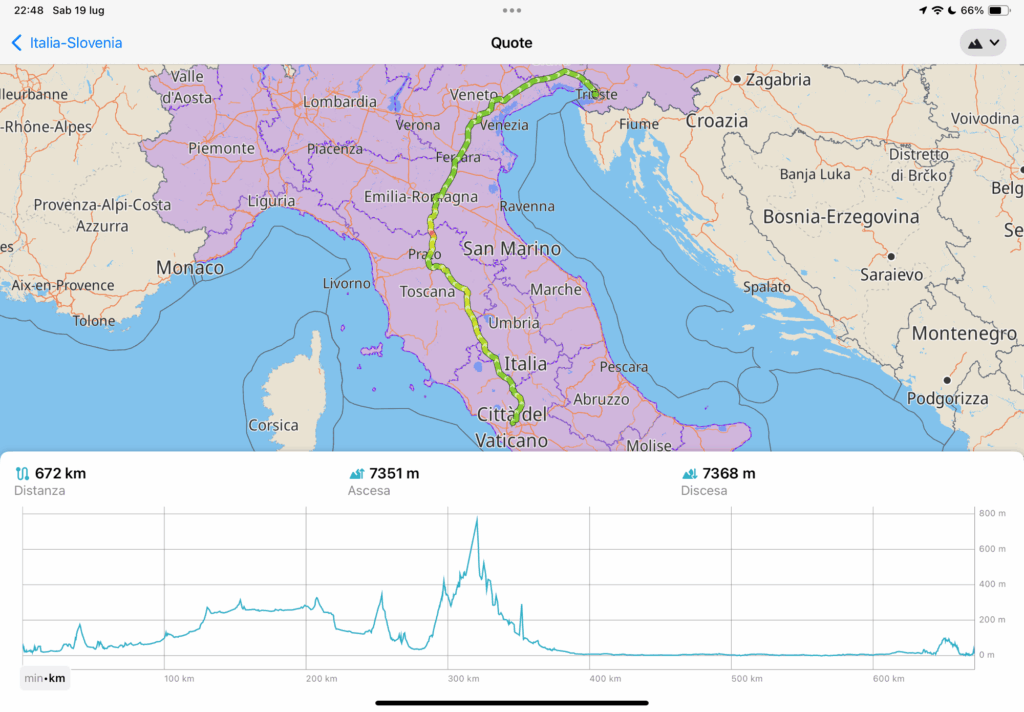This screenshot has width=1024, height=712.
Task: Tap the 300 km axis label
Action: pos(464,679)
